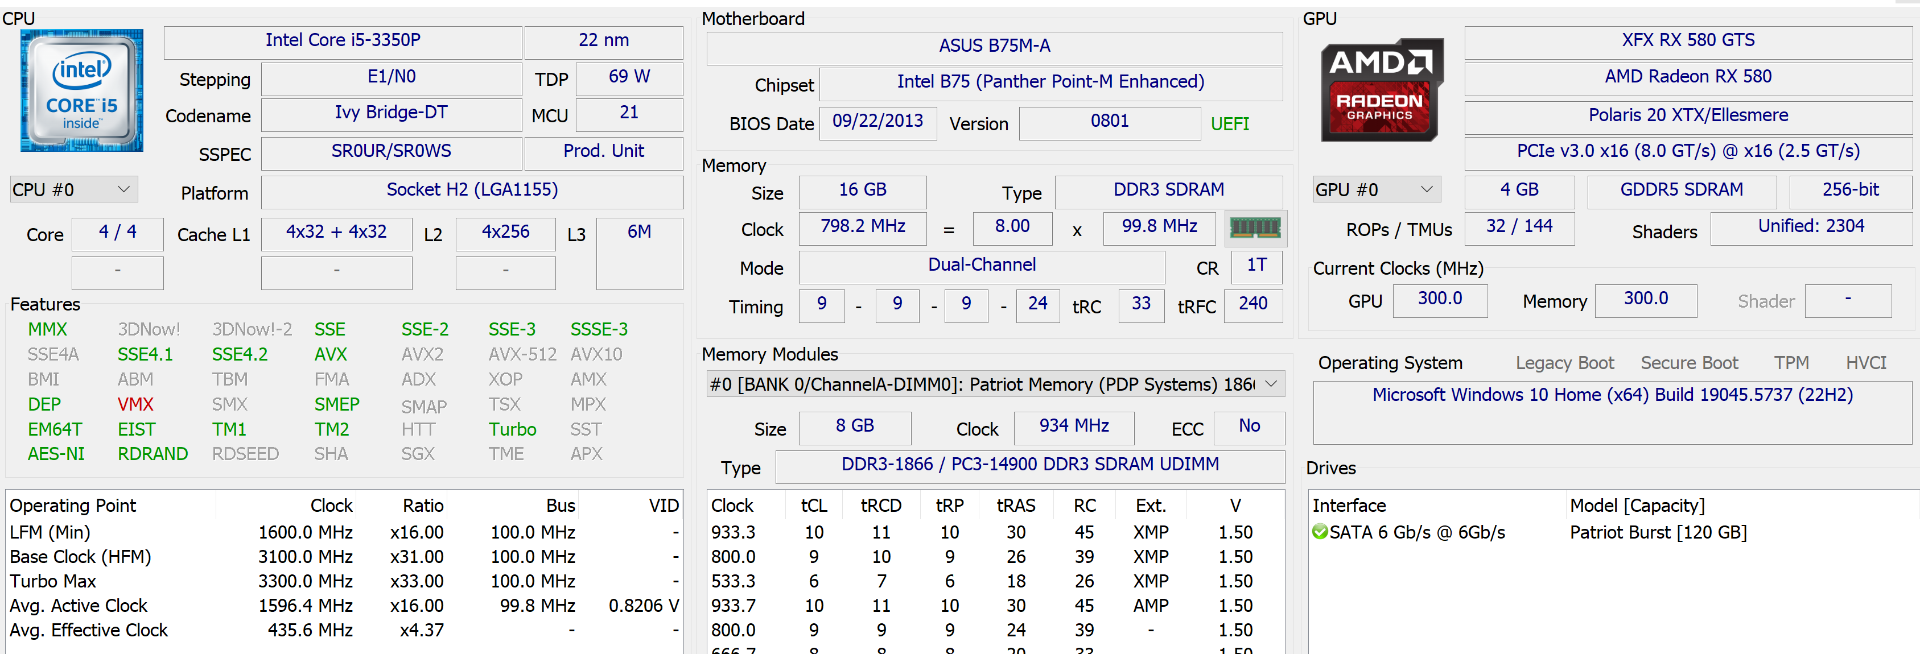Click the Base Clock (HFM) row
The height and width of the screenshot is (654, 1920).
(x=344, y=557)
